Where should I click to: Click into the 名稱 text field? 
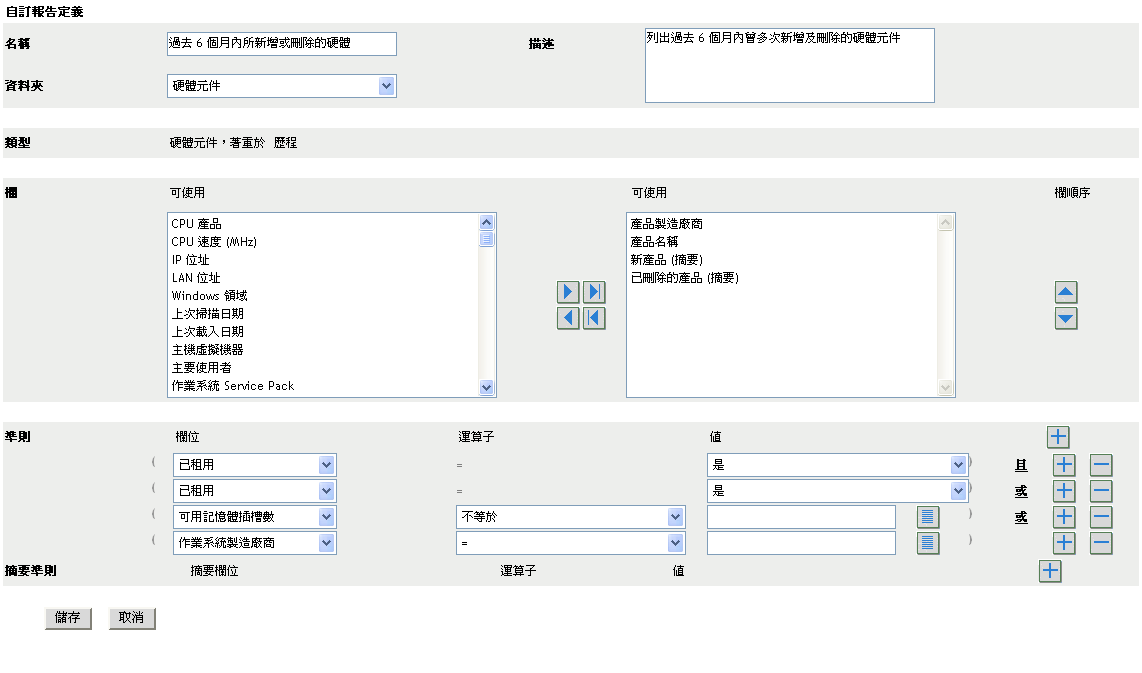[282, 44]
